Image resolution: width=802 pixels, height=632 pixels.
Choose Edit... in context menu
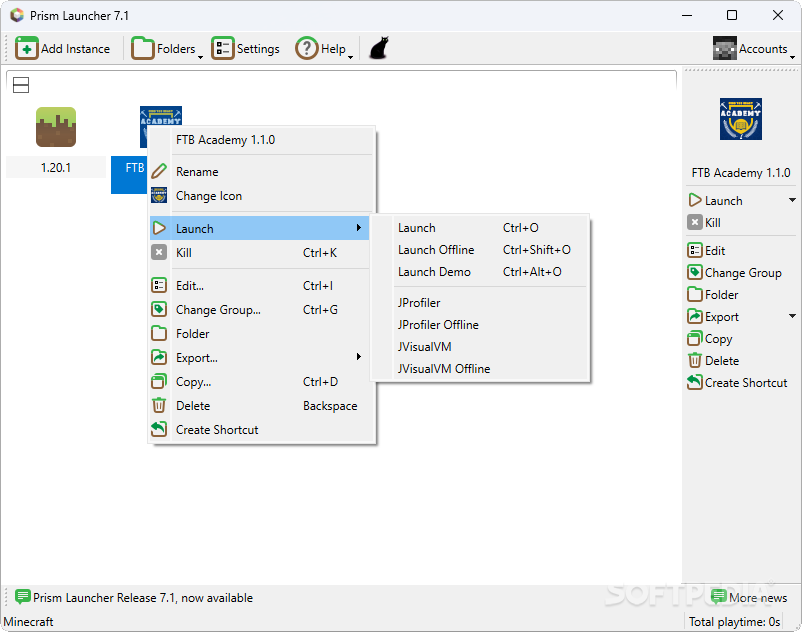(x=259, y=286)
